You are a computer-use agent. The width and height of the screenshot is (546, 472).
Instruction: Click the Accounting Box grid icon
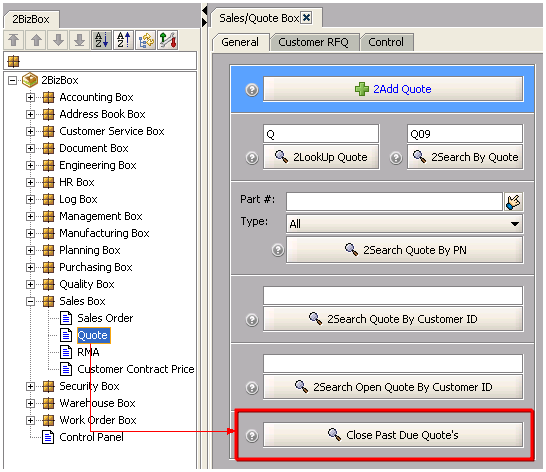point(48,97)
